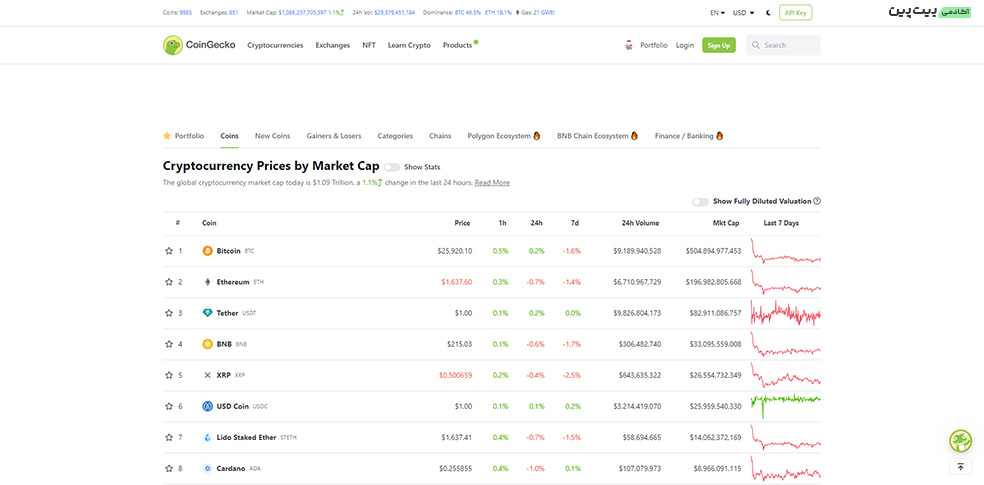This screenshot has height=485, width=984.
Task: Click the search magnifier icon
Action: pyautogui.click(x=756, y=45)
